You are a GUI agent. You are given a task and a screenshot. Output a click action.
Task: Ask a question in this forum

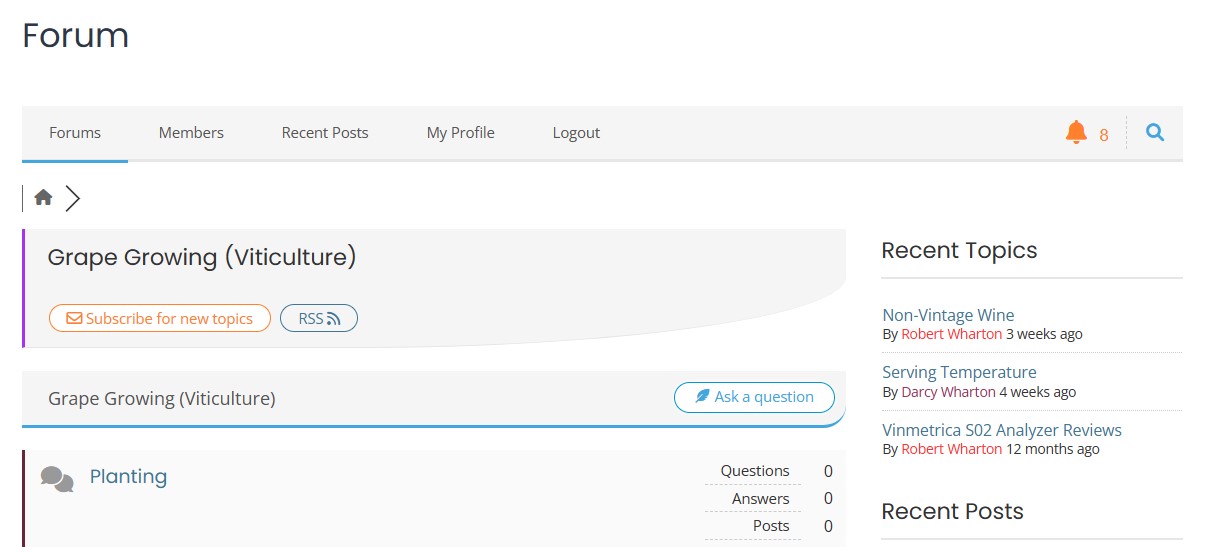tap(754, 397)
